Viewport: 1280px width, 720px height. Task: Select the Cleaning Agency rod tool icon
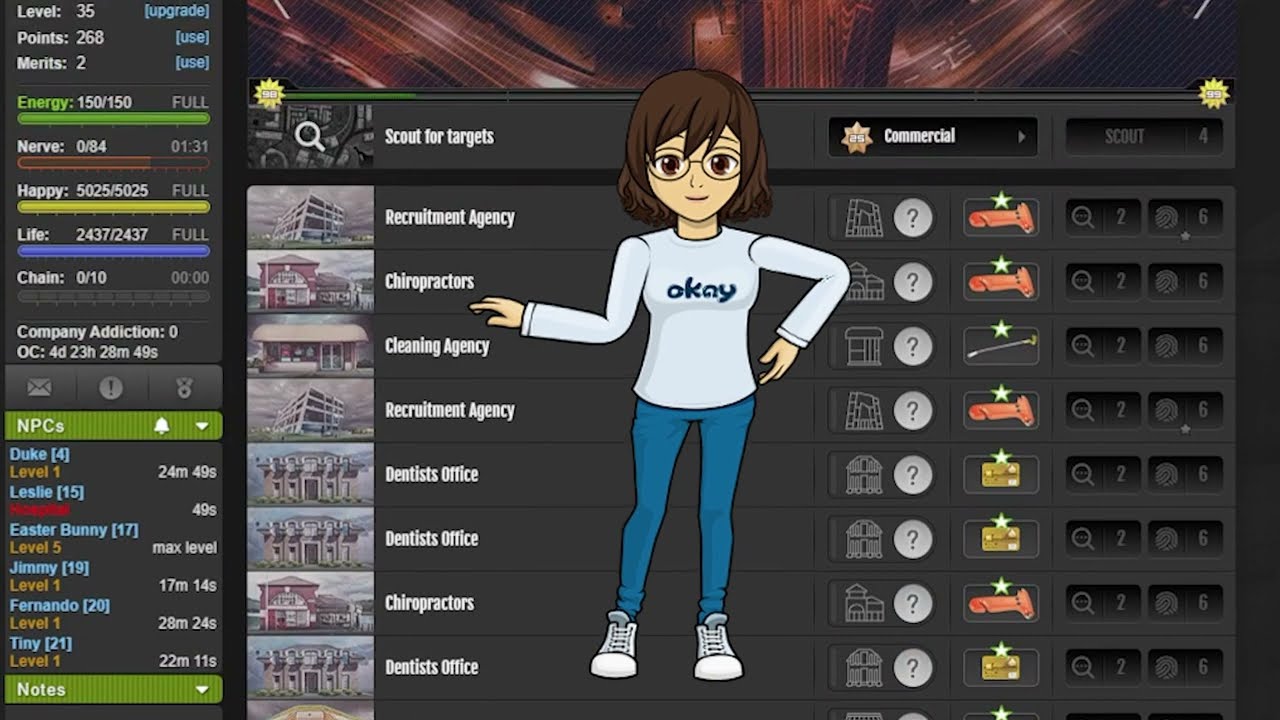pyautogui.click(x=1000, y=346)
